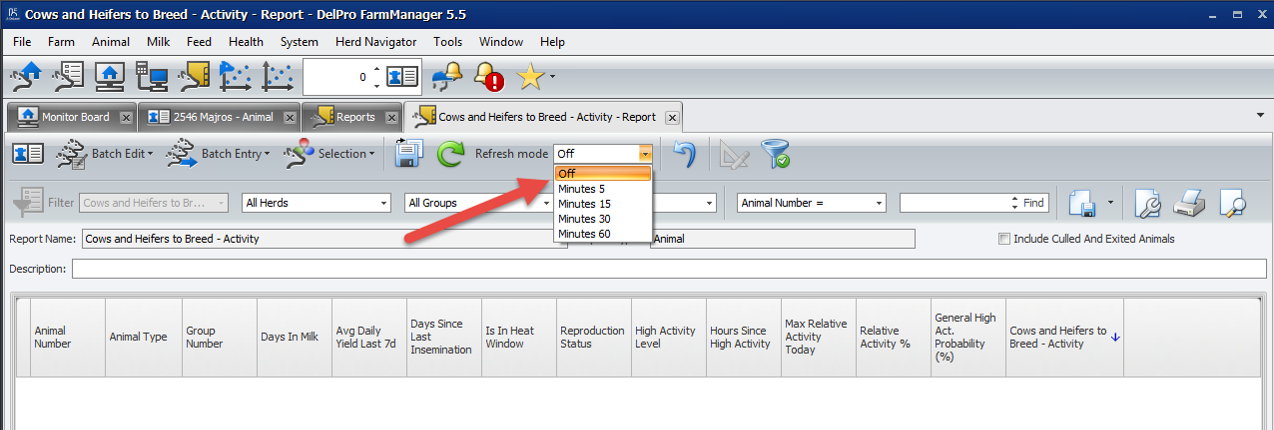
Task: Click the printer icon
Action: click(1189, 203)
